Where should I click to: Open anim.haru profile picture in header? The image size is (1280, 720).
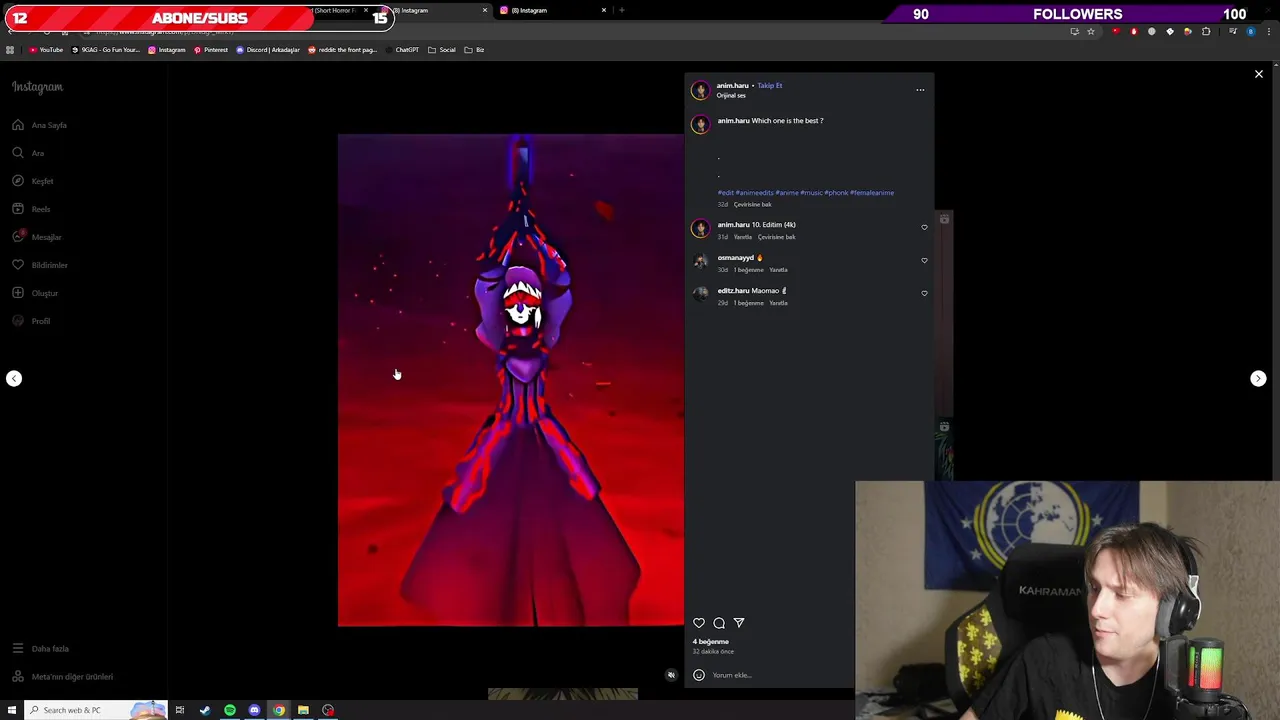(700, 90)
